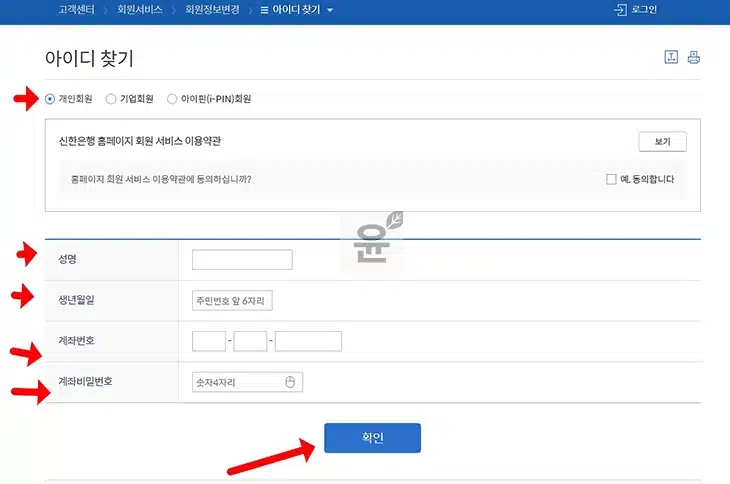
Task: Select the 기업회원 radio button
Action: [x=111, y=99]
